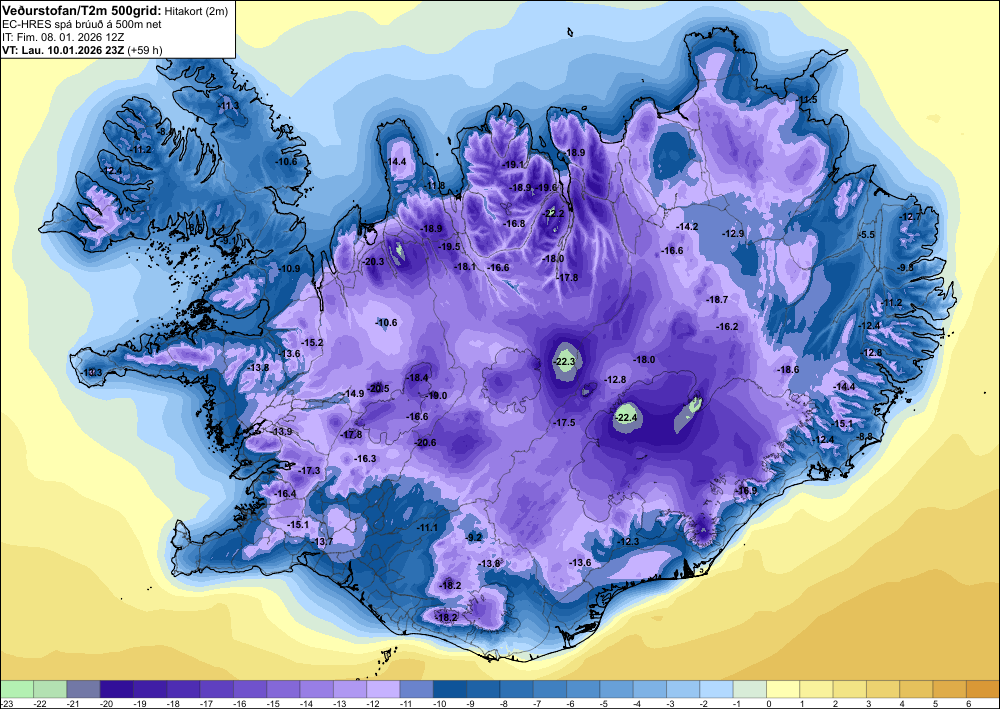Screen dimensions: 1000x709
Task: Click the -13.3 temperature label
Action: [92, 372]
